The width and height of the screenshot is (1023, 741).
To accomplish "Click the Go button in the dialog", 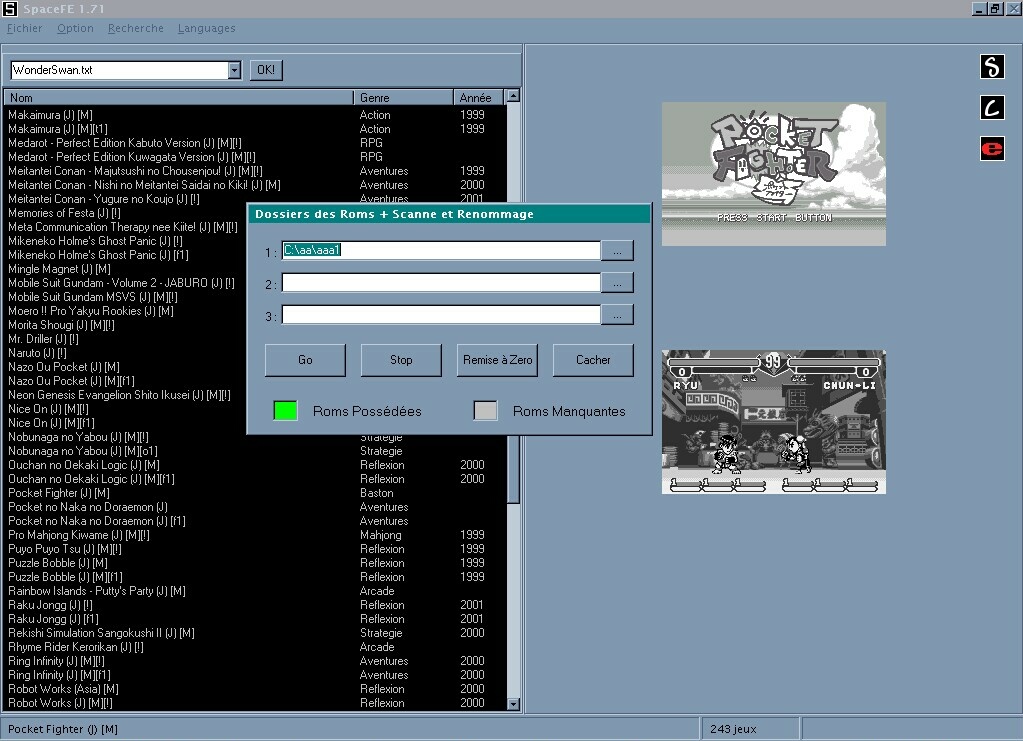I will coord(305,360).
